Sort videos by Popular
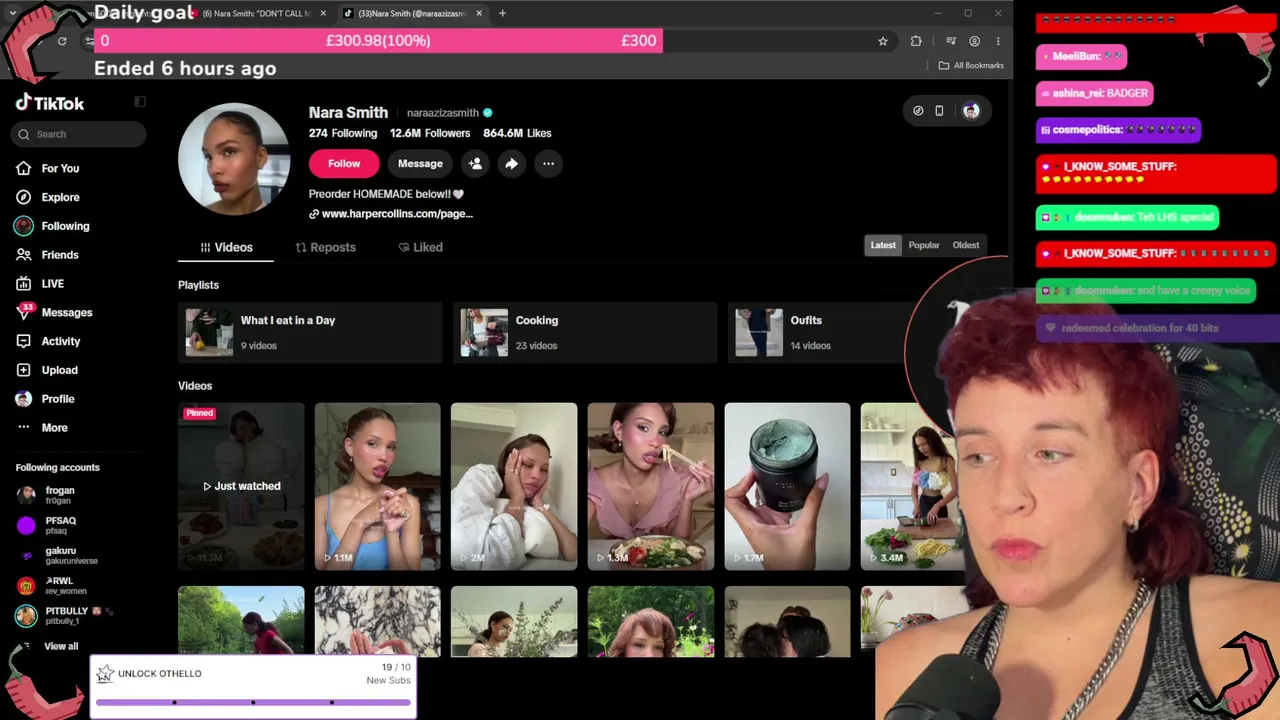 (x=924, y=245)
